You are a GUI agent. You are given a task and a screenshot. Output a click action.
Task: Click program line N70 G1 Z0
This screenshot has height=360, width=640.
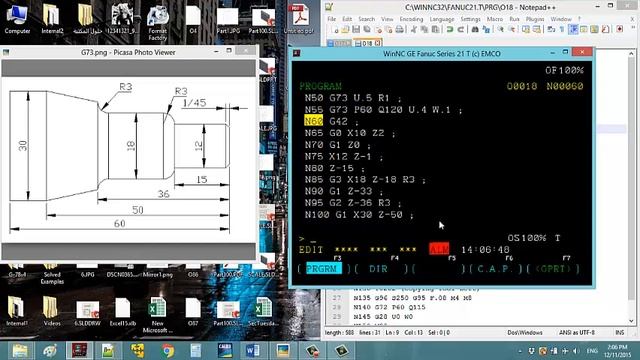point(338,145)
